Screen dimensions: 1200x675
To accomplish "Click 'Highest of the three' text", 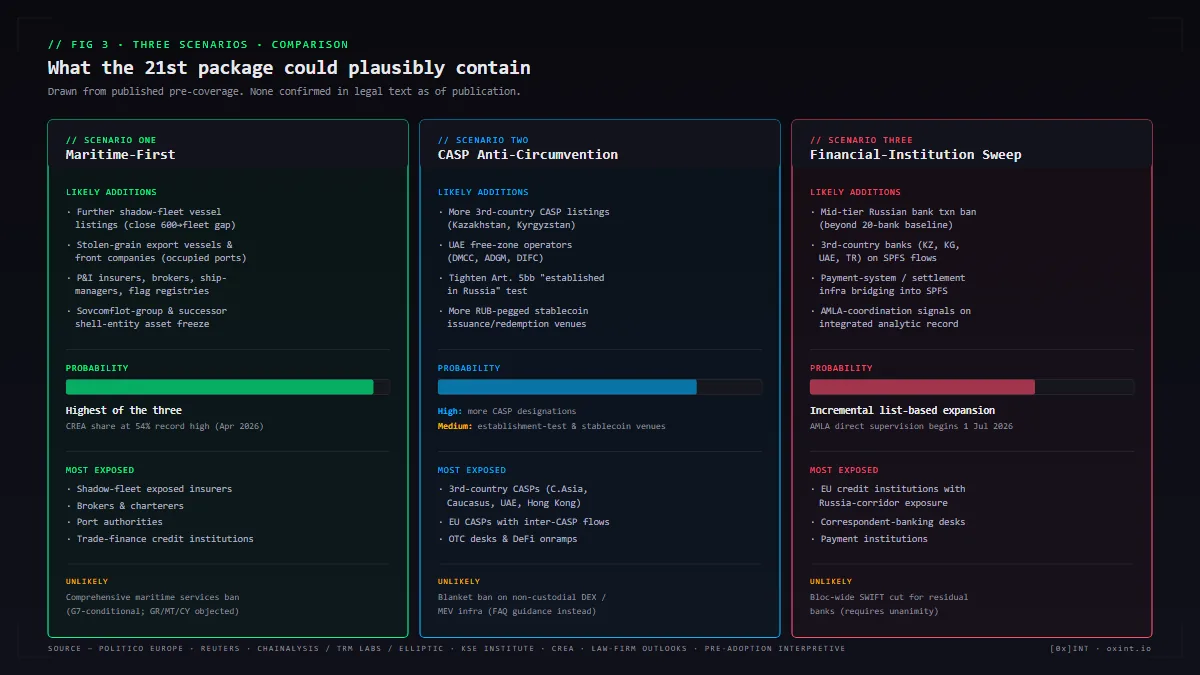I will pos(124,410).
